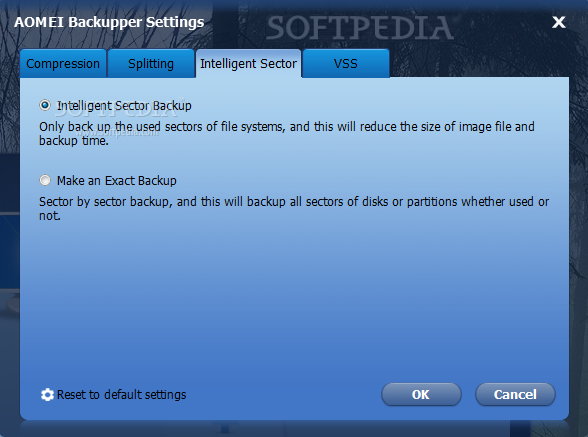This screenshot has width=588, height=437.
Task: Click the AOMEI Backupper Settings title text
Action: point(109,22)
